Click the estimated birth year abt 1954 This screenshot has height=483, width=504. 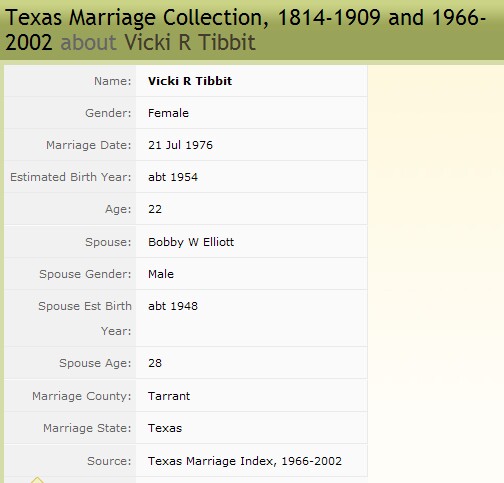173,177
